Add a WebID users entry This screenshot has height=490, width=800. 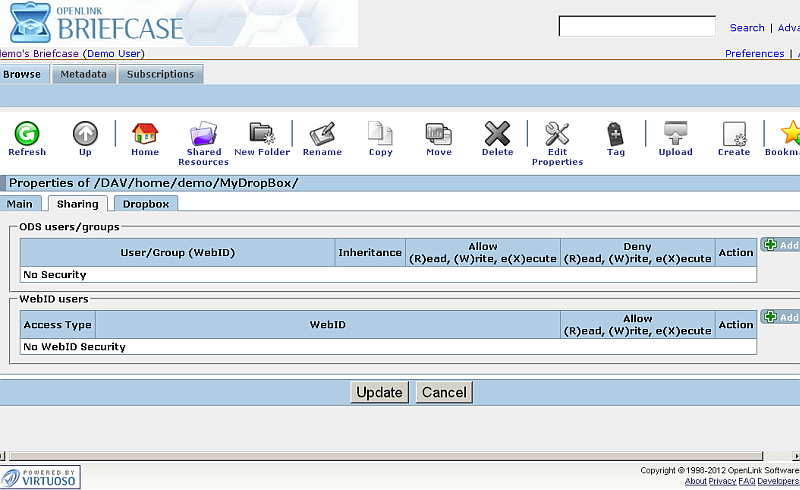click(x=780, y=317)
